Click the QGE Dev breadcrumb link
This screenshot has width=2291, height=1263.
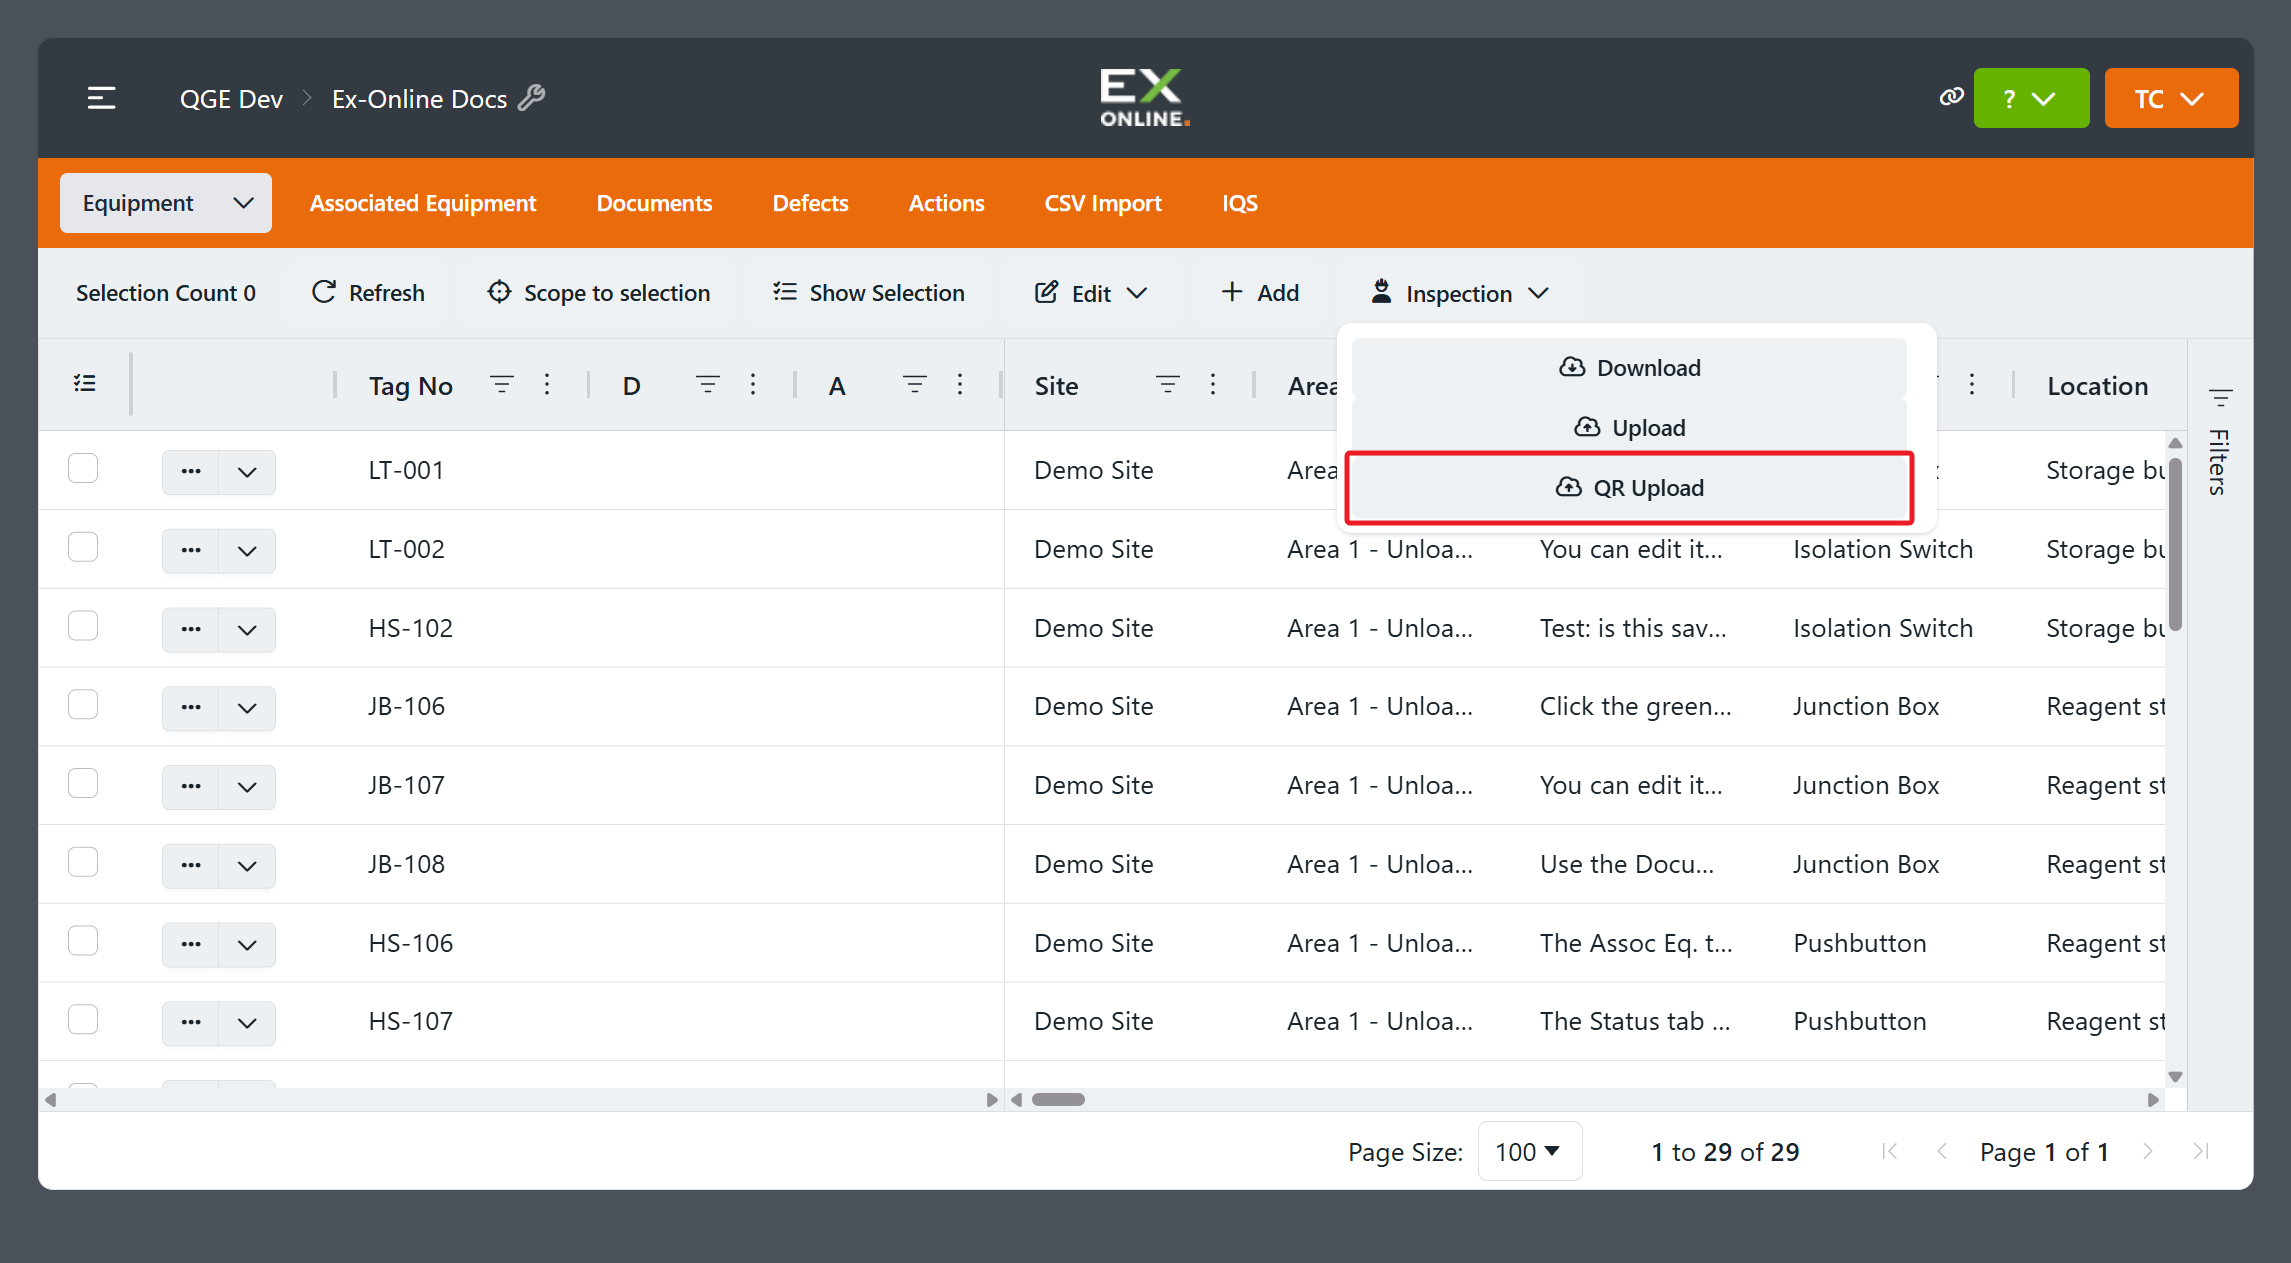point(231,99)
